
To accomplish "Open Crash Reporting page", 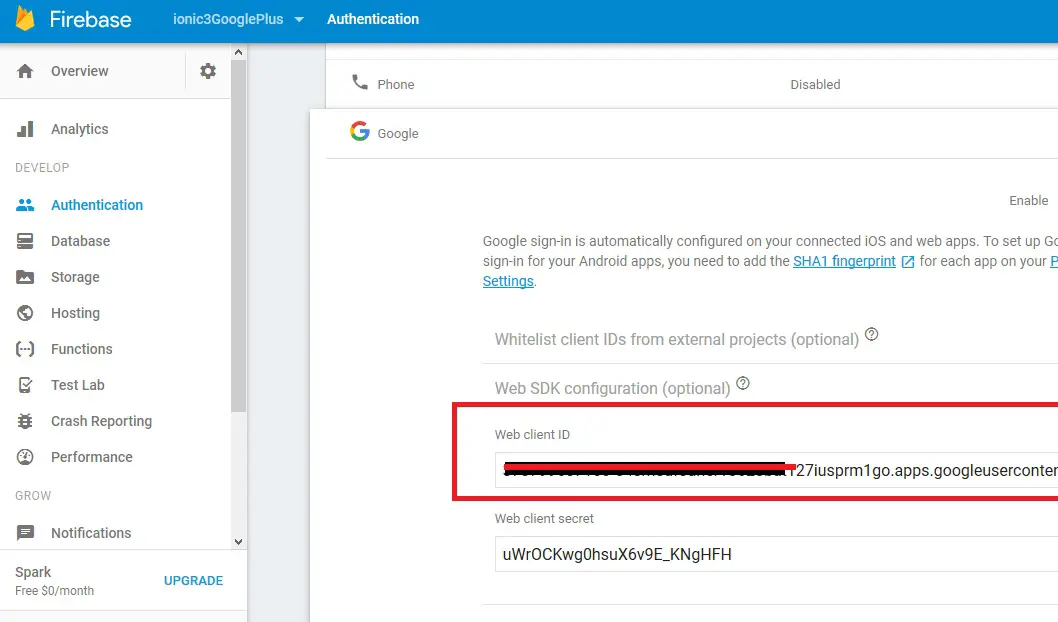I will point(101,421).
